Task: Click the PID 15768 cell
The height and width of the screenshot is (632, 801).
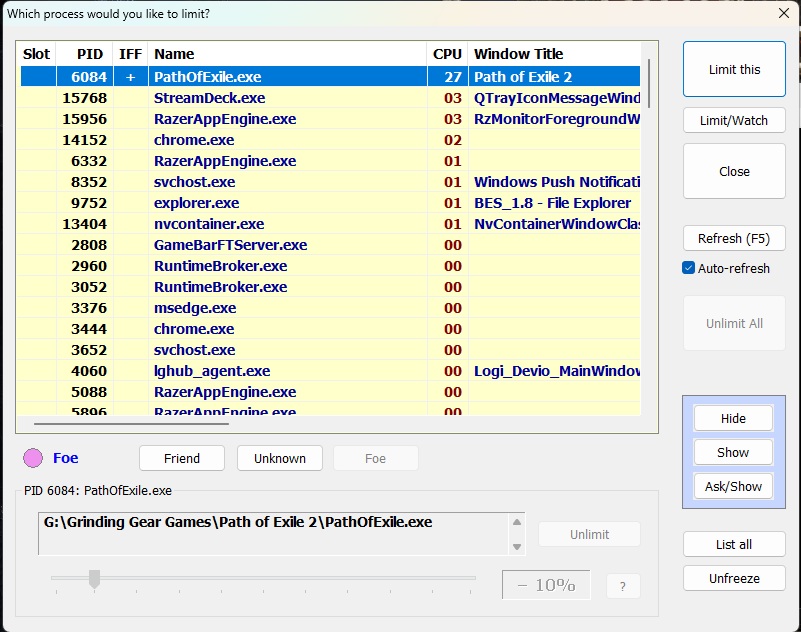Action: (x=84, y=98)
